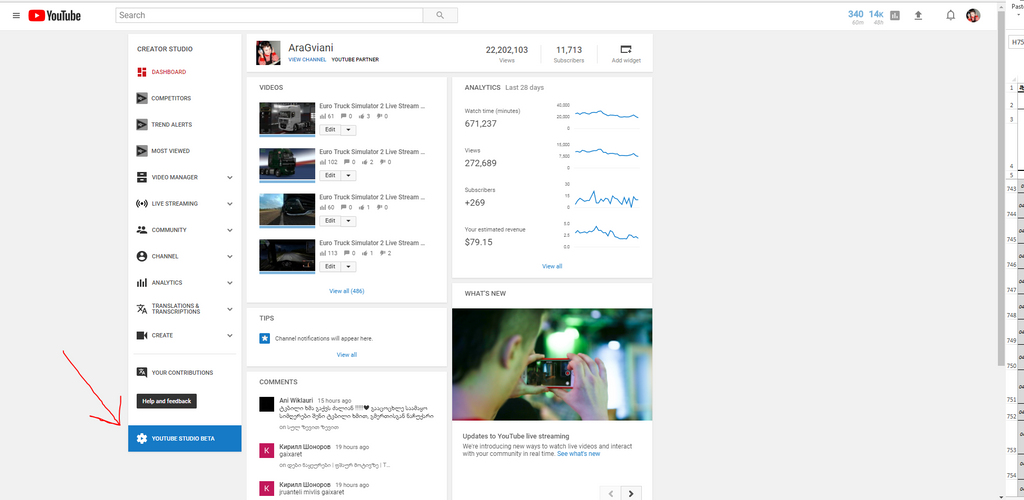Click Ani Wiklauri's black avatar
The height and width of the screenshot is (500, 1024).
pos(266,404)
